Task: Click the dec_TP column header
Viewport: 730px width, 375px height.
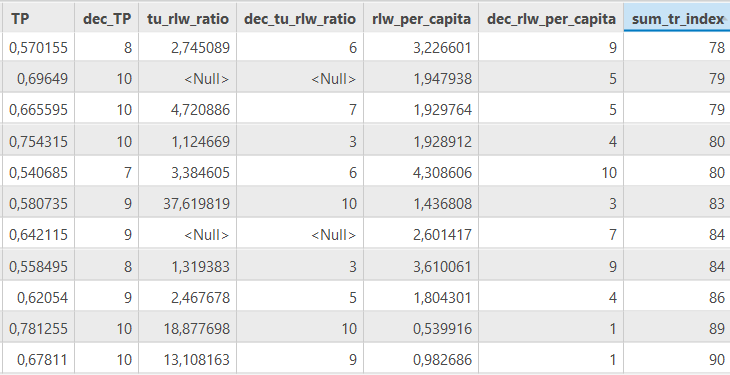Action: coord(107,19)
